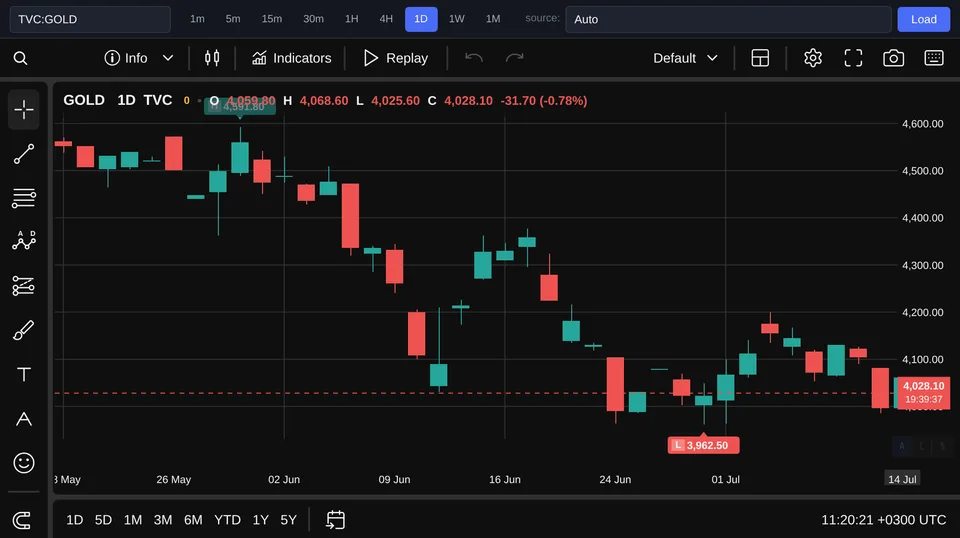
Task: Set range to 5D
Action: 103,520
